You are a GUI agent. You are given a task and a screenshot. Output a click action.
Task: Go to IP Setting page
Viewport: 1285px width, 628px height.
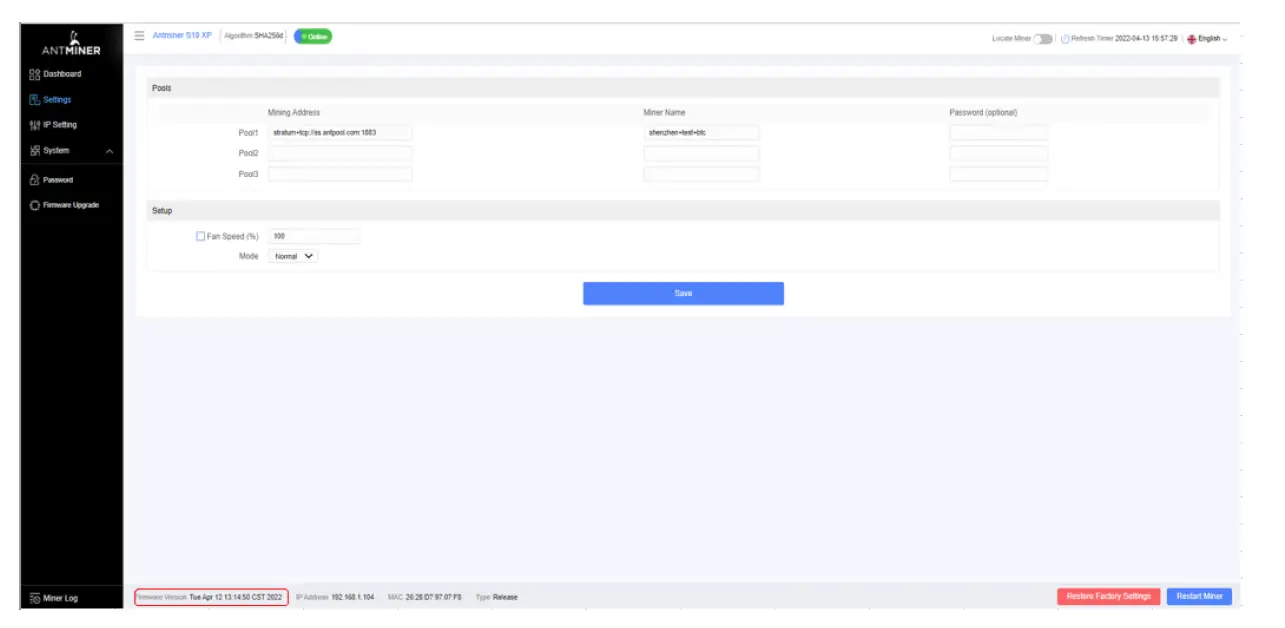pyautogui.click(x=60, y=125)
